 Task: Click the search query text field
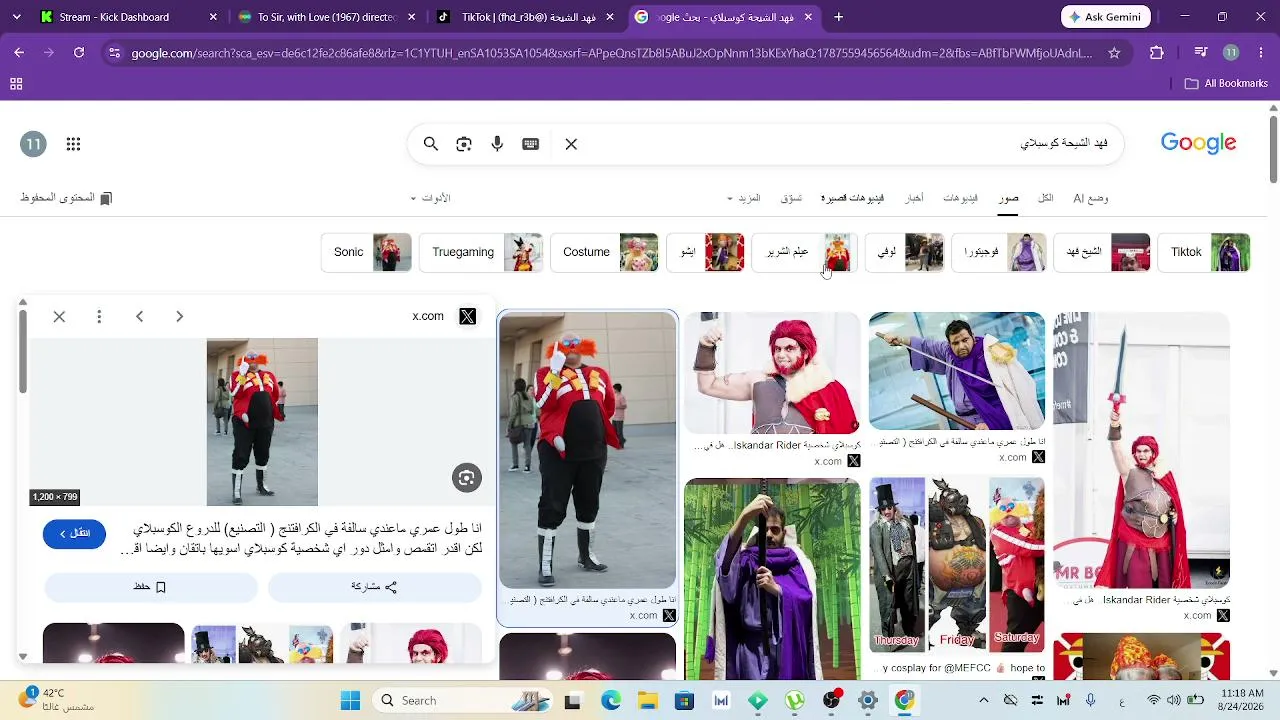tap(850, 144)
